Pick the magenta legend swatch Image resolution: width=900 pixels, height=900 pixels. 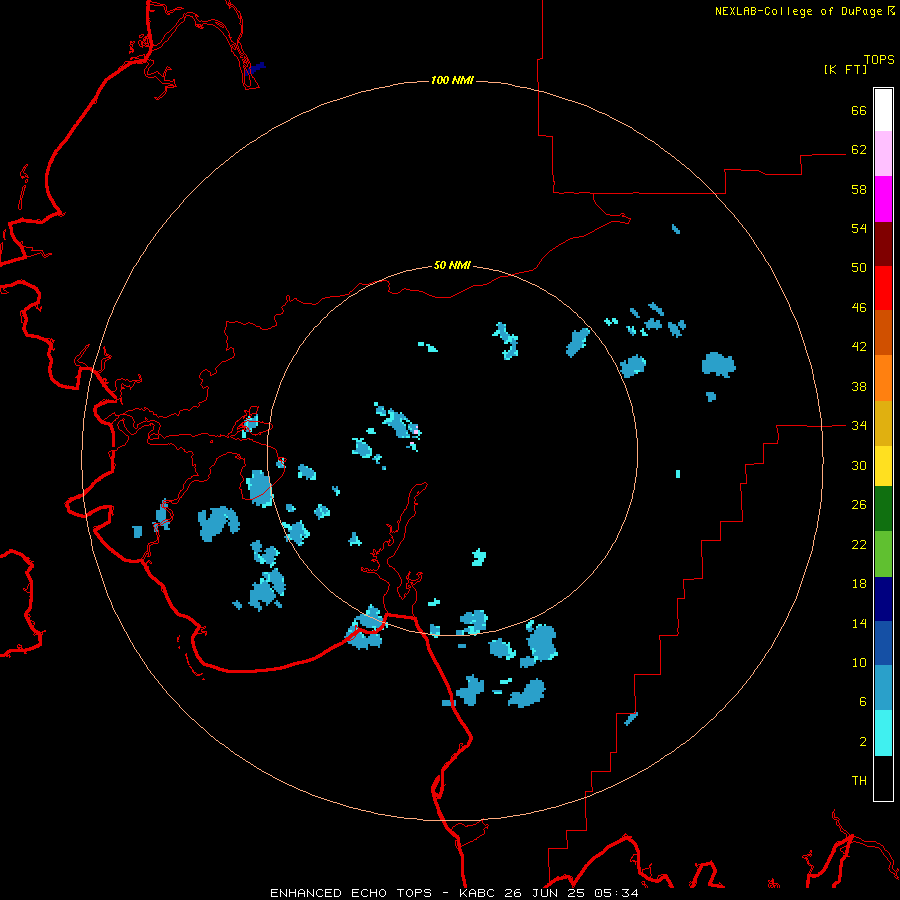pos(883,199)
